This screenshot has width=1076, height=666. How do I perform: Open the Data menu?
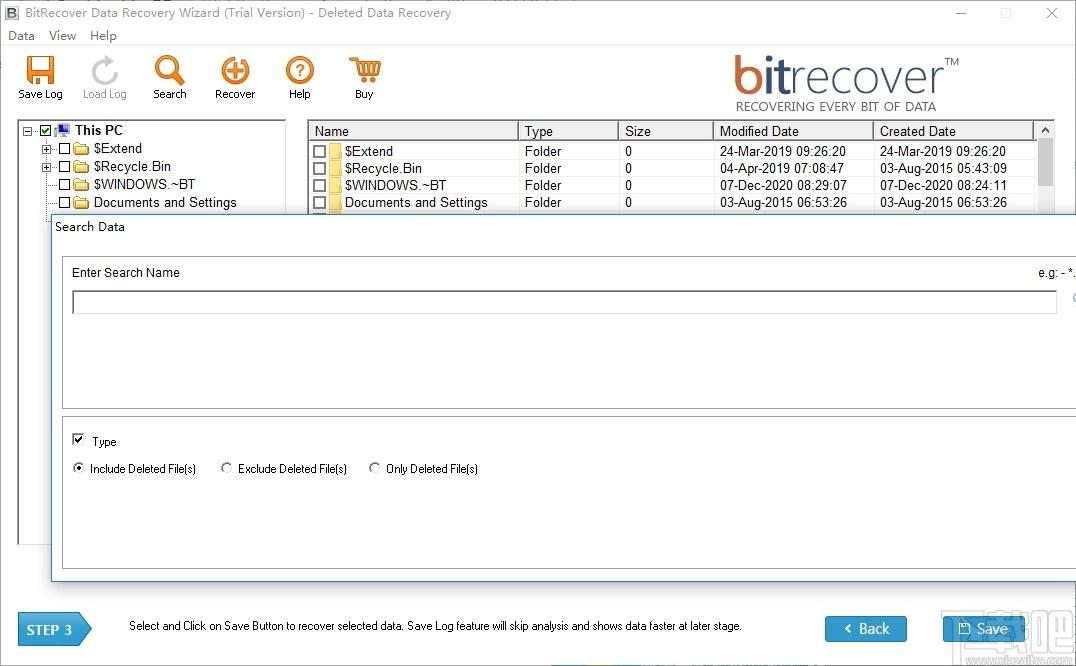(x=21, y=36)
